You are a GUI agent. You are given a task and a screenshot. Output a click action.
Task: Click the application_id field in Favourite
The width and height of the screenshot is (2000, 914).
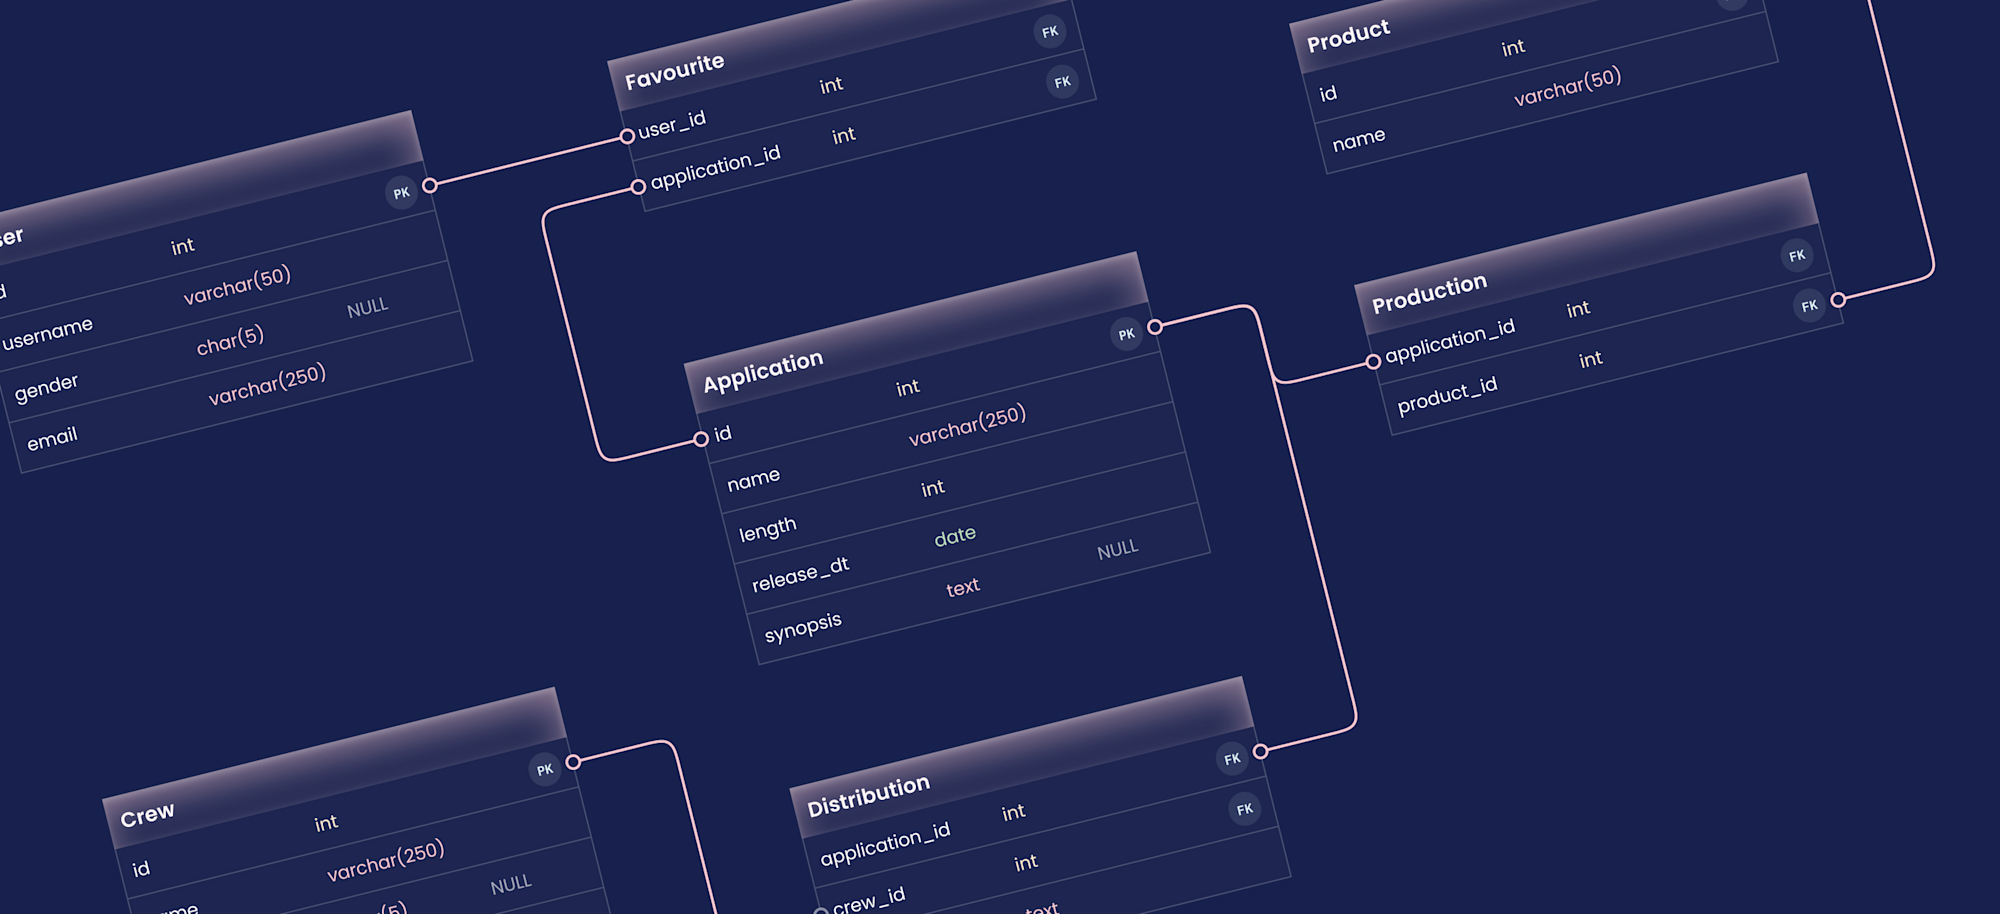coord(716,167)
